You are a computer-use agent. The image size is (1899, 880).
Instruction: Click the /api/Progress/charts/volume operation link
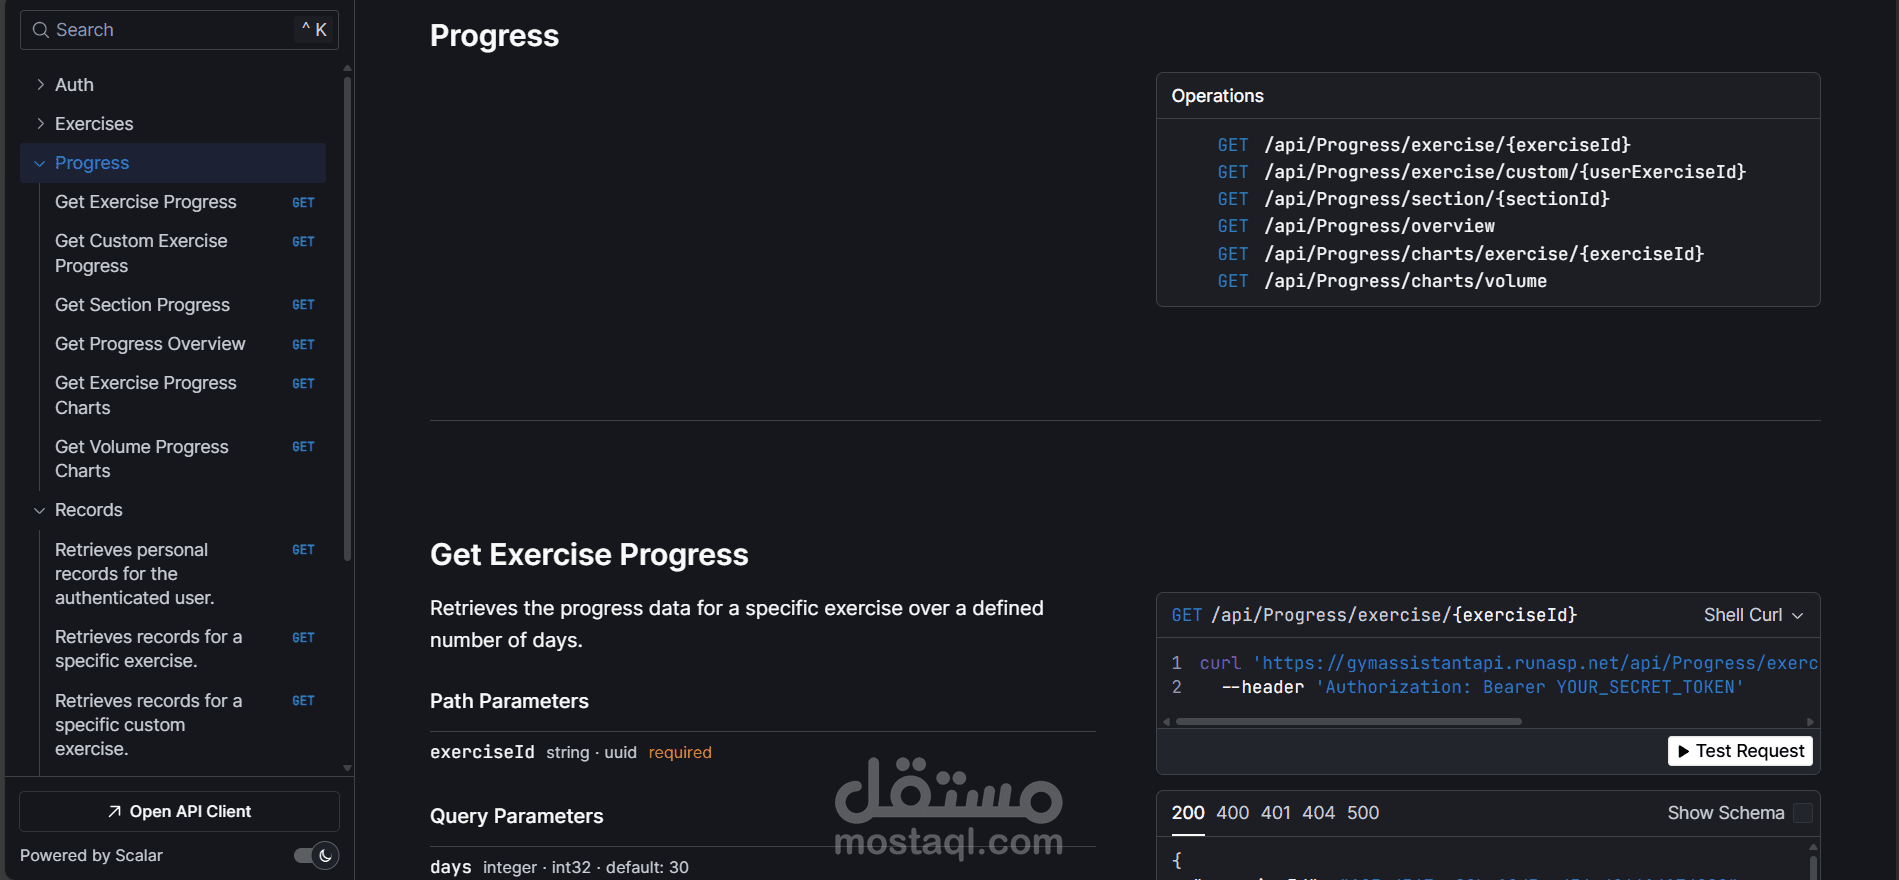[1405, 281]
